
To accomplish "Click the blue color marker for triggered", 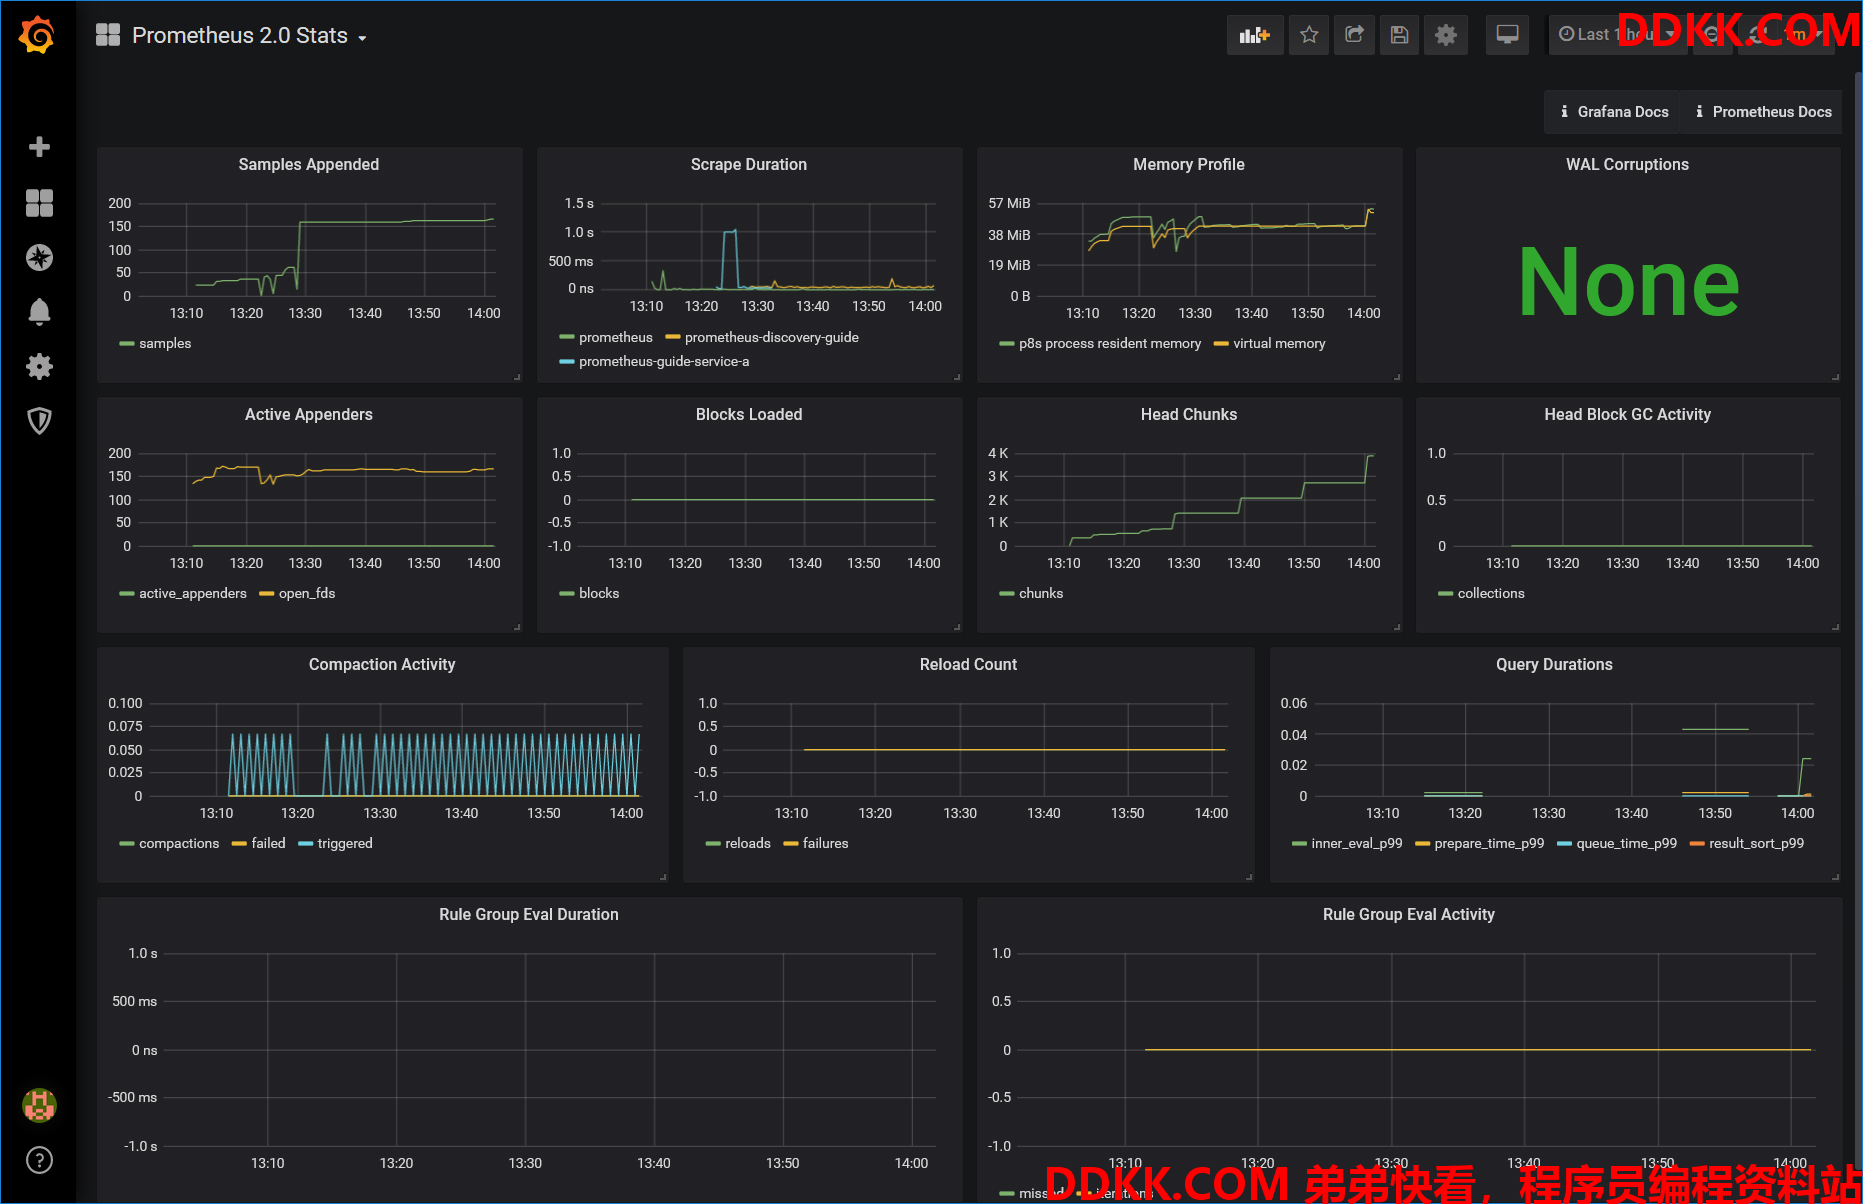I will pos(305,844).
